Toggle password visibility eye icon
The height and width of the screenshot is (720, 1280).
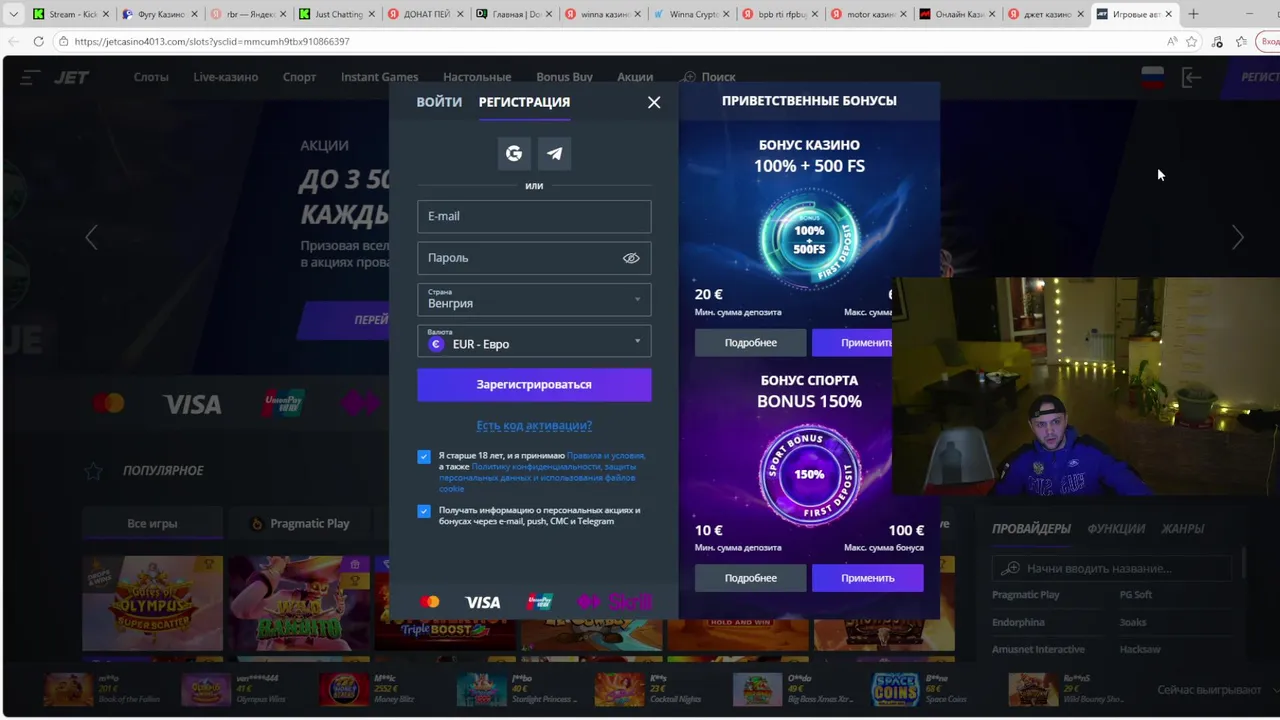[631, 258]
